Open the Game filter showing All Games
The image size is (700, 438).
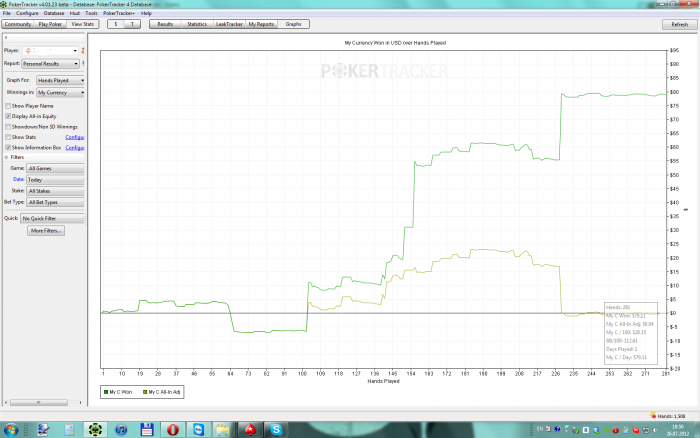[x=55, y=168]
